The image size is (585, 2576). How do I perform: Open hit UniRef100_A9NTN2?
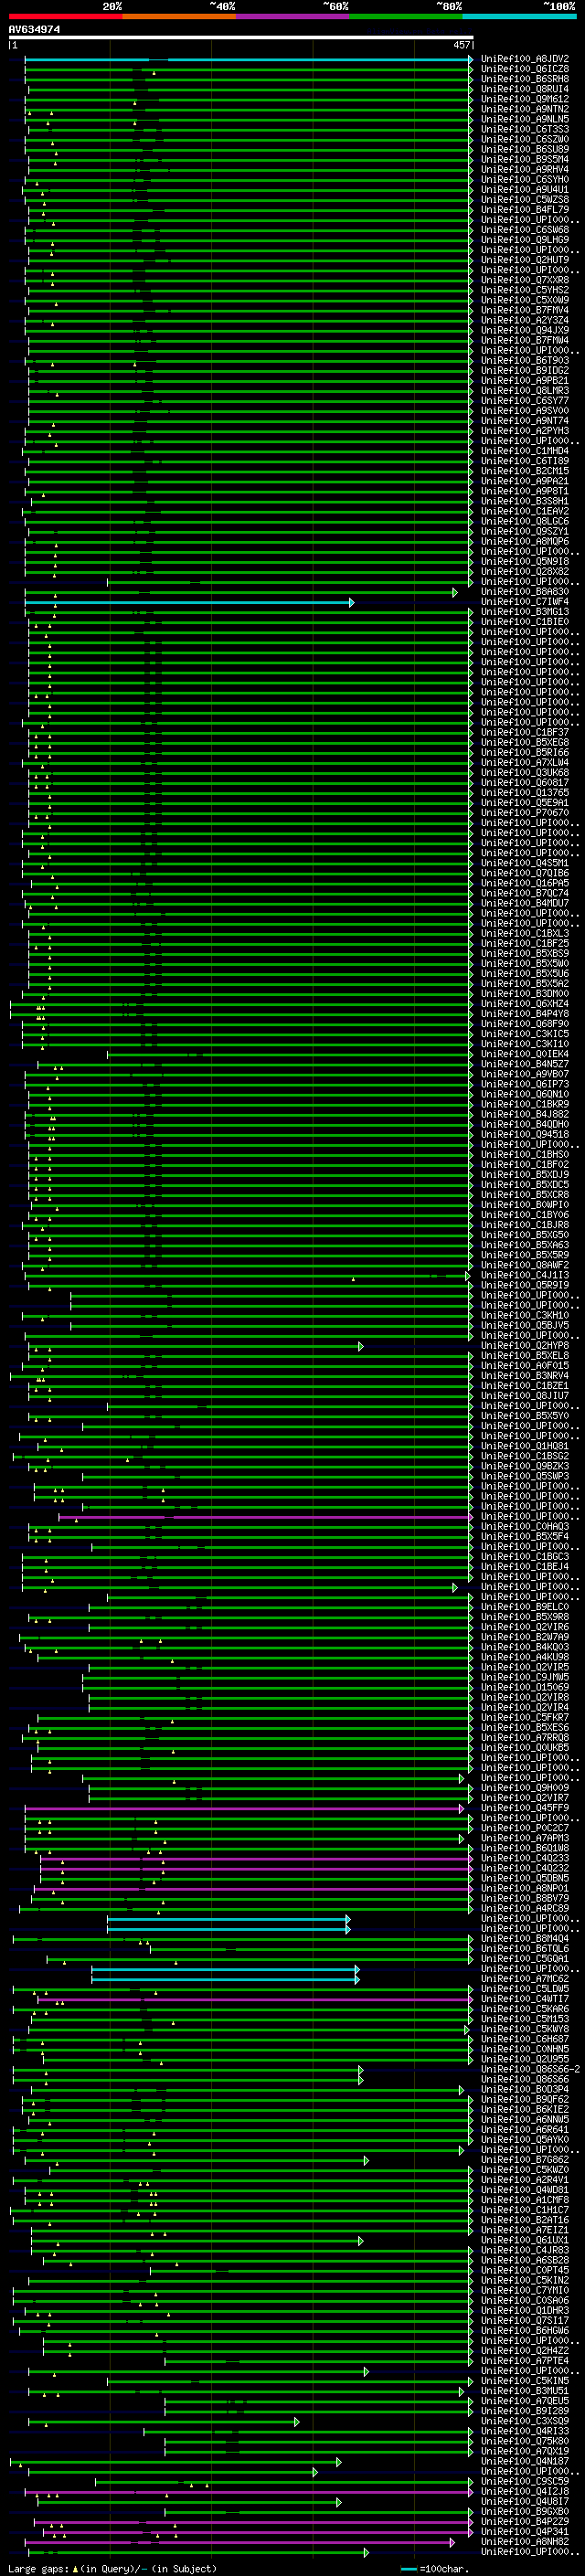point(525,109)
